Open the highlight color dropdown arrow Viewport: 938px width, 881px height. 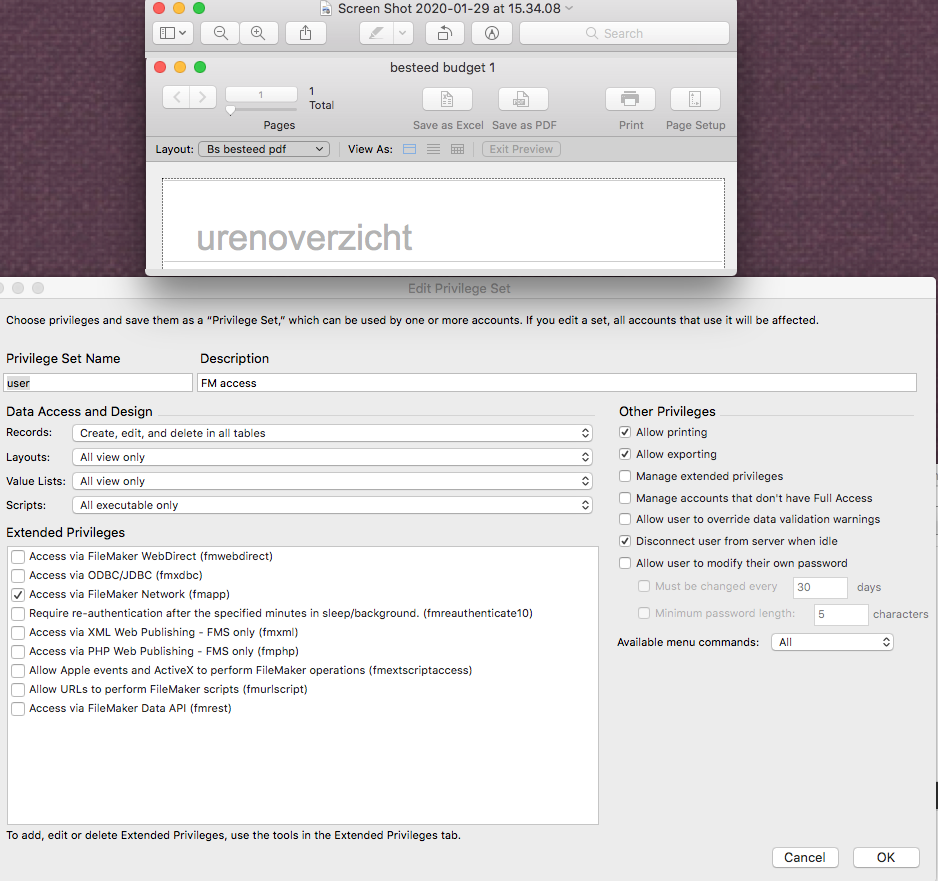coord(403,33)
